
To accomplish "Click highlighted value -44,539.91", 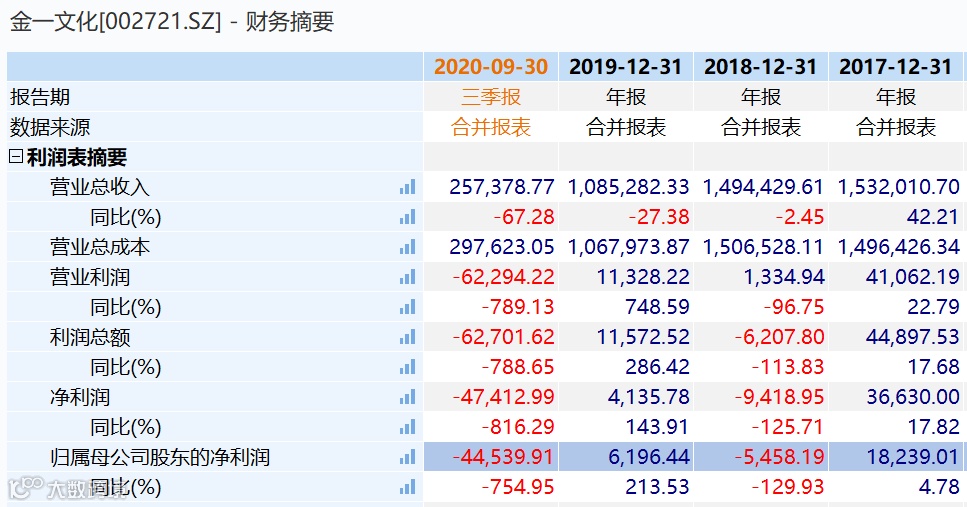I will pyautogui.click(x=503, y=458).
